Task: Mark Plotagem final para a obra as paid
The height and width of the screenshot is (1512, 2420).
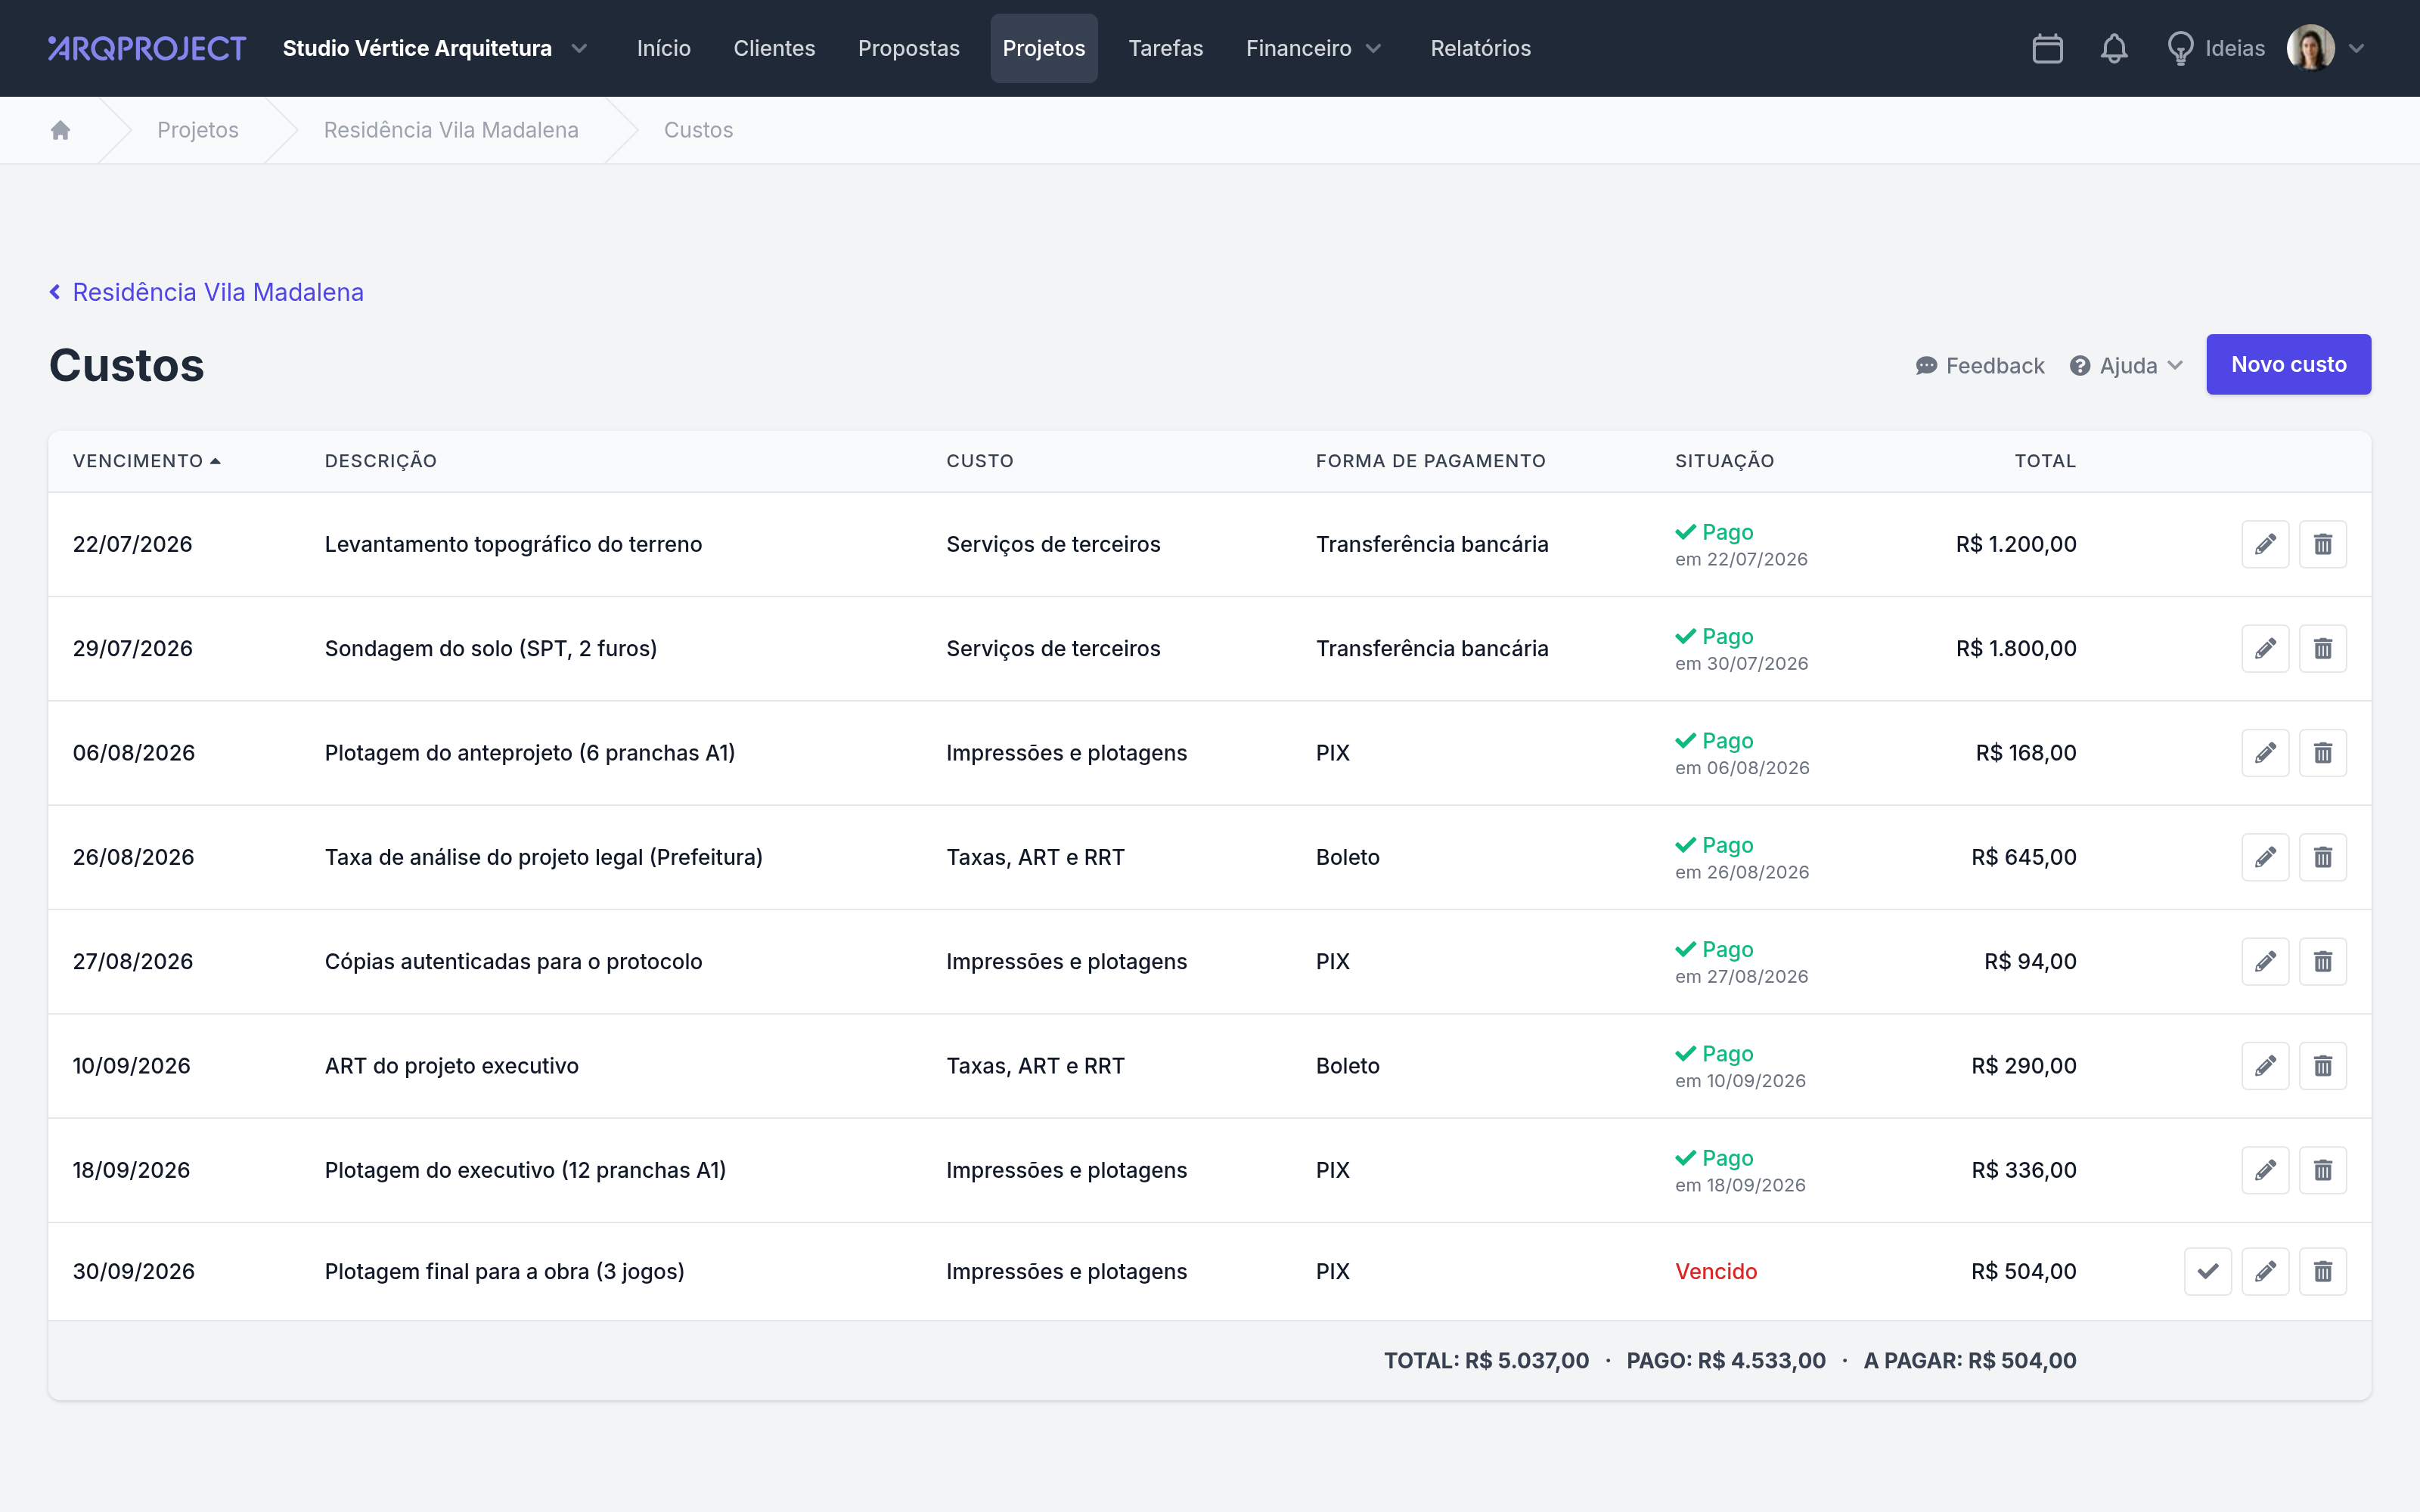Action: point(2208,1271)
